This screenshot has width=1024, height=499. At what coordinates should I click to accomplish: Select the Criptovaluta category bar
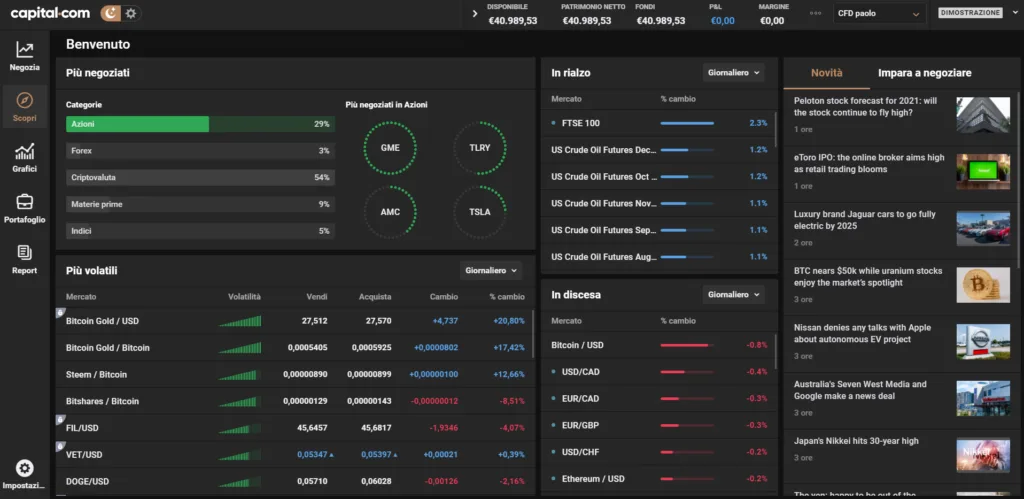200,178
